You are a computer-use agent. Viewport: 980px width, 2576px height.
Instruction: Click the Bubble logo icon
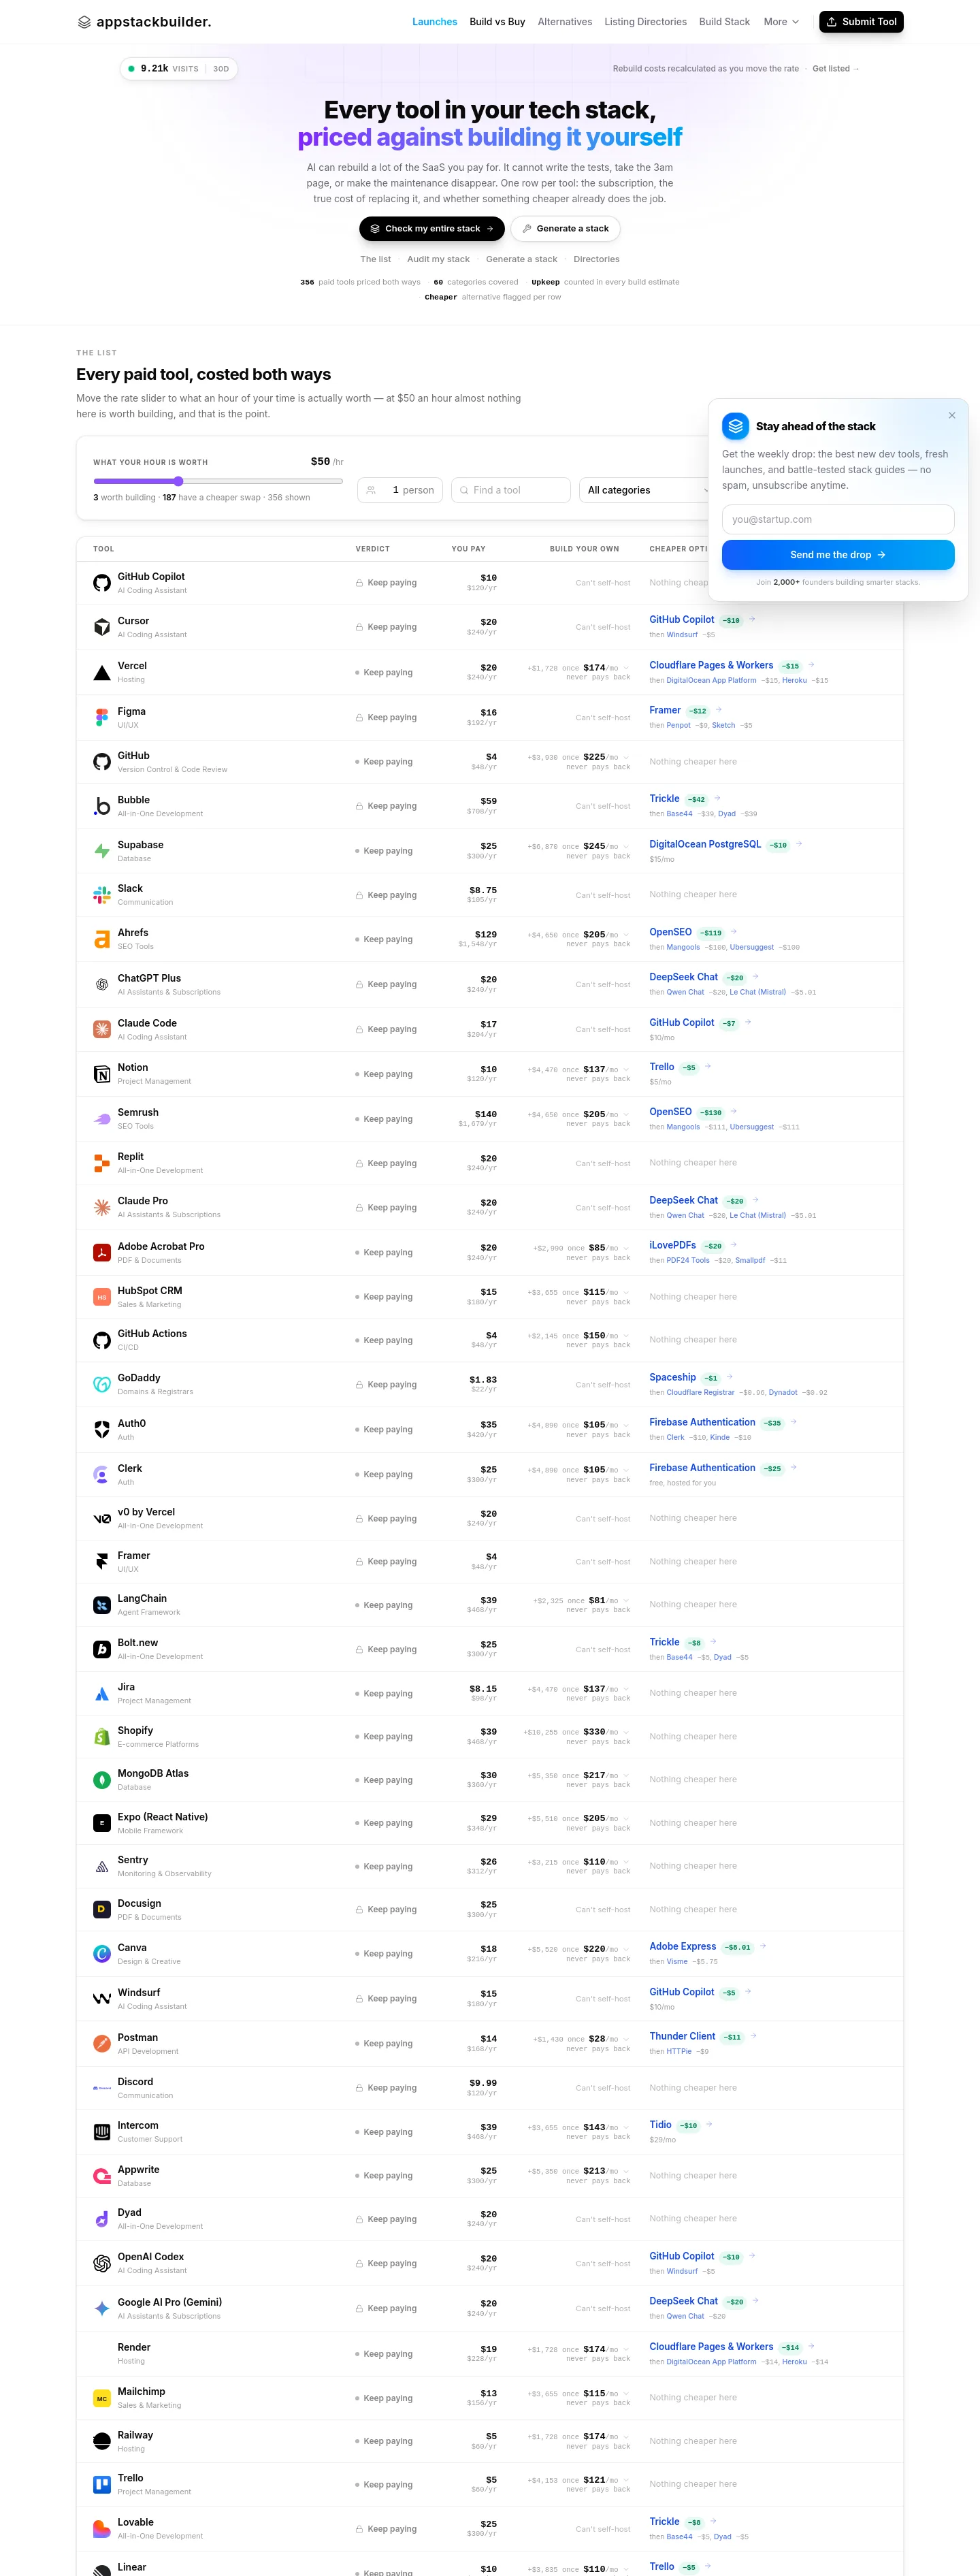(102, 806)
